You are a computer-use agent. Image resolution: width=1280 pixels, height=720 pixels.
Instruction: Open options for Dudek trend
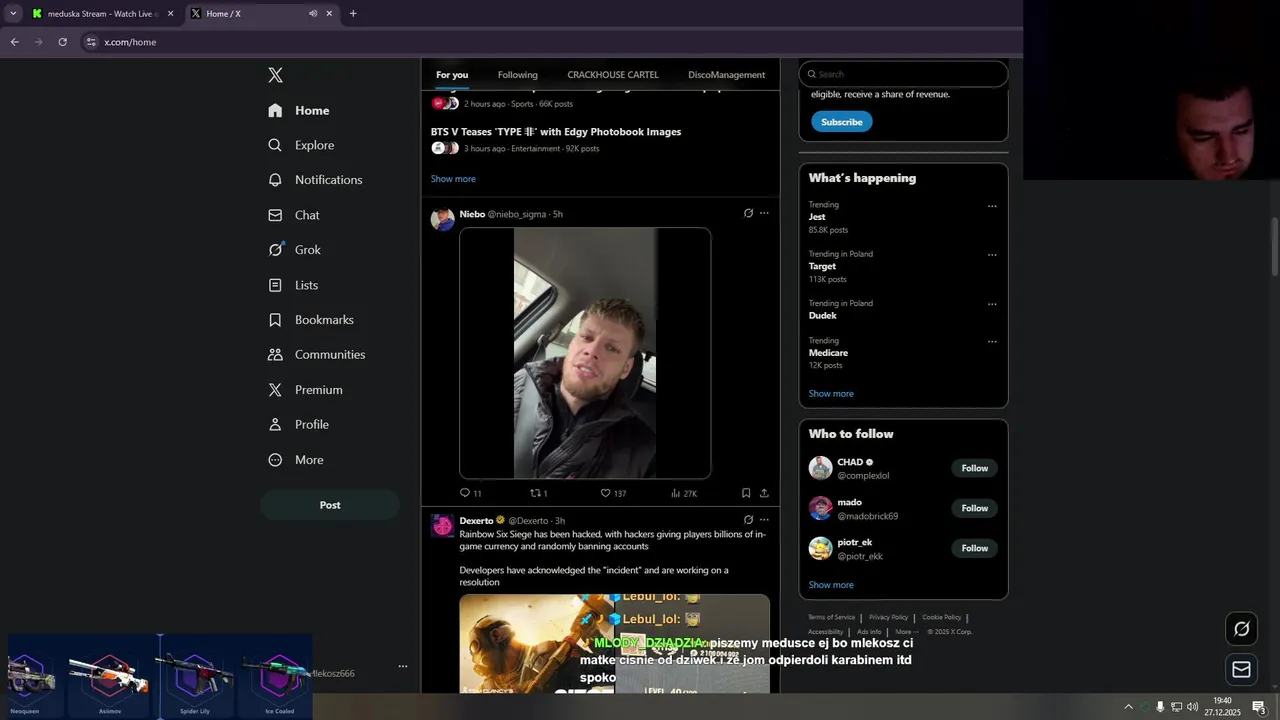point(992,304)
